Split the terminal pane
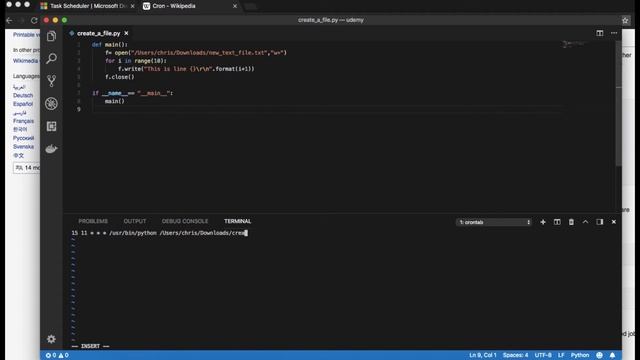Screen dimensions: 640x360 point(557,222)
